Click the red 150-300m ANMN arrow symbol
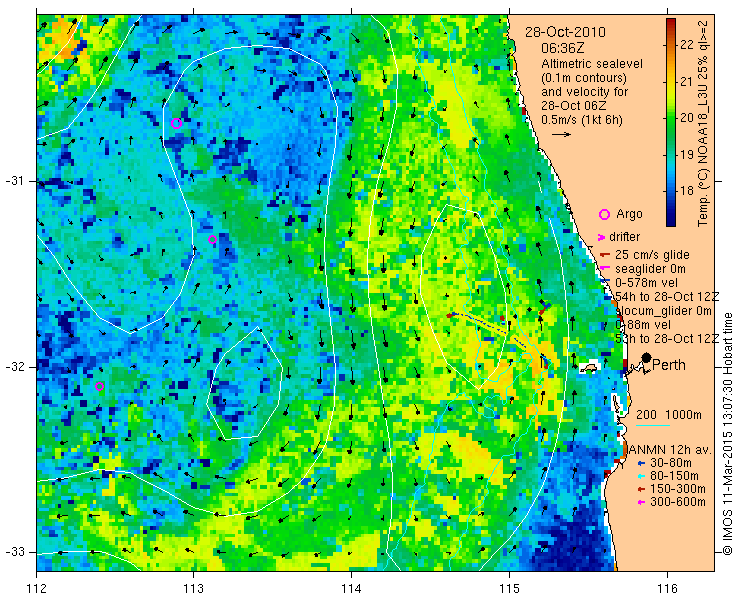This screenshot has width=740, height=600. (641, 489)
